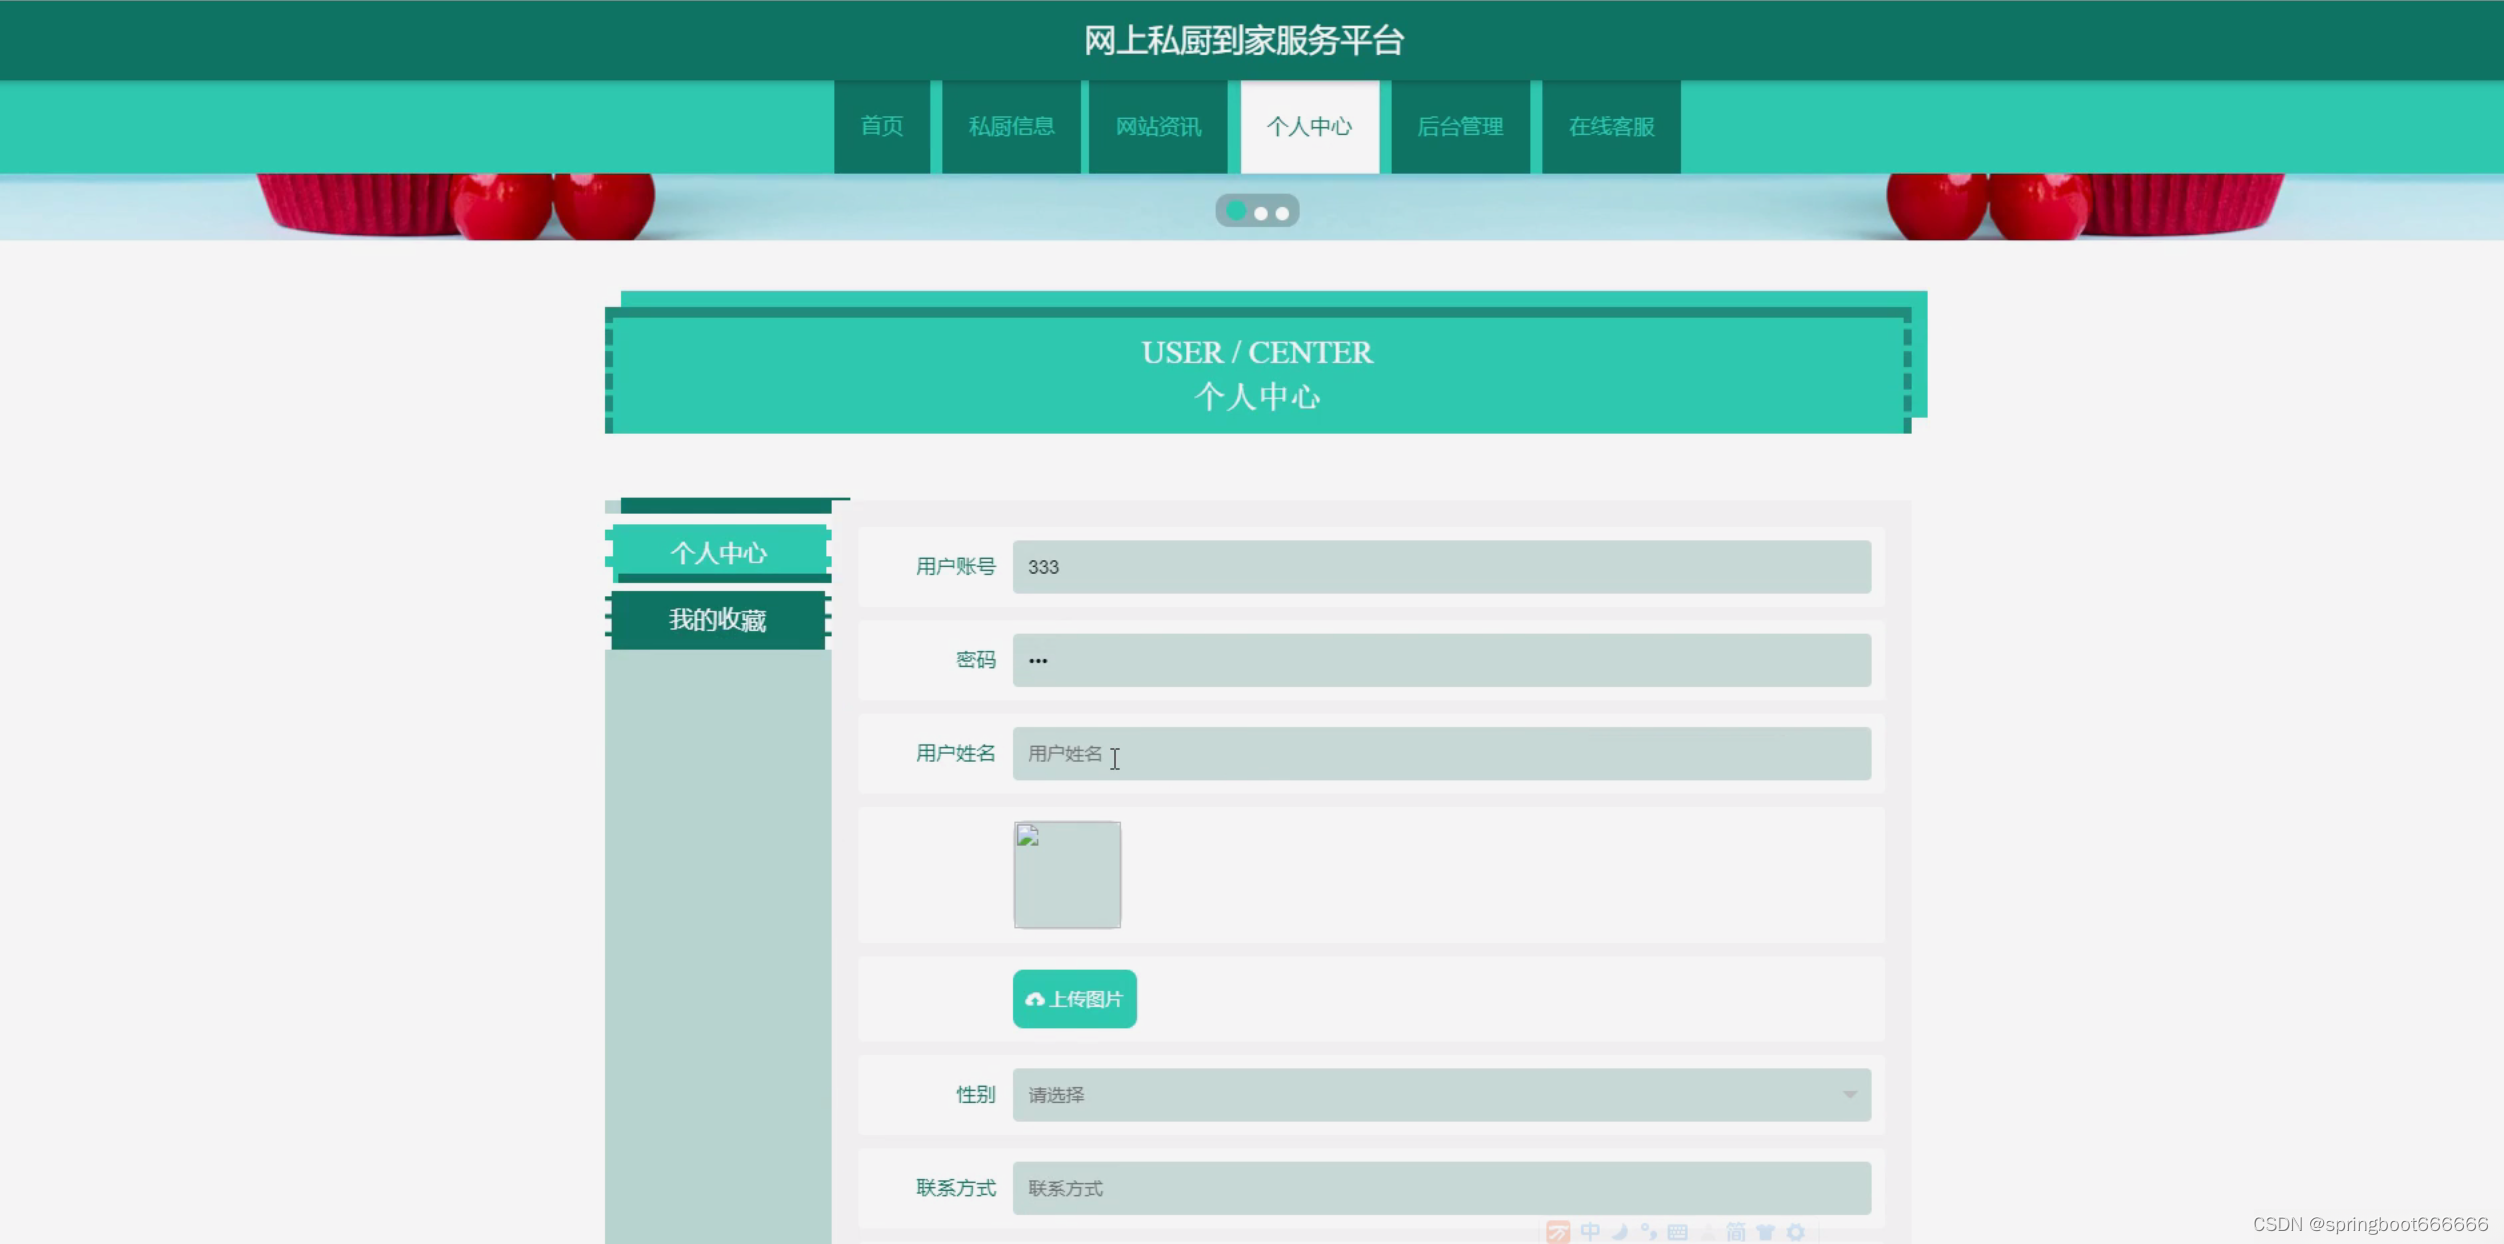Open the 私厨信息 navigation tab
The height and width of the screenshot is (1244, 2504).
coord(1011,127)
